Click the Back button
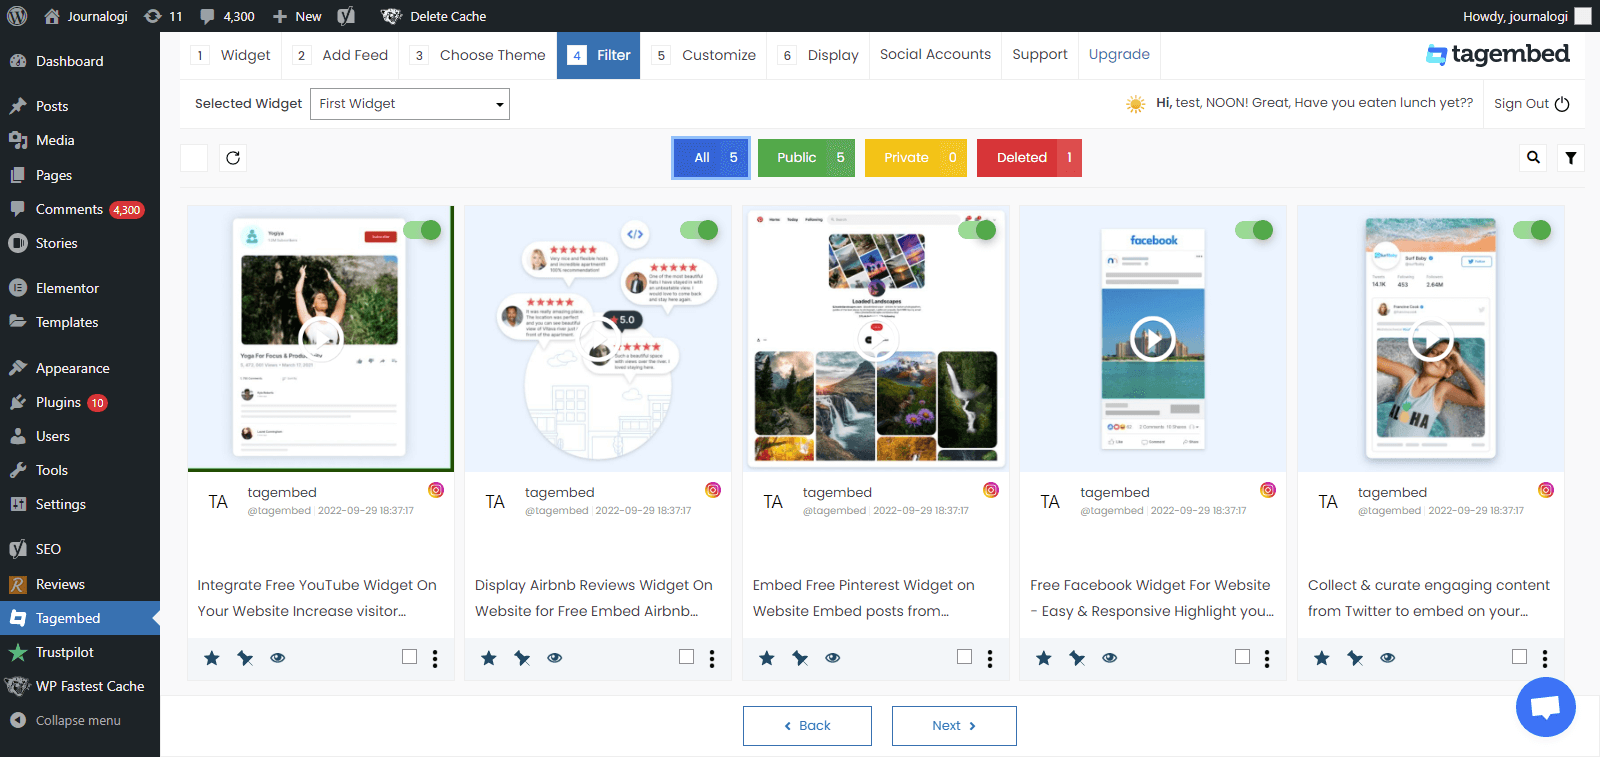1600x757 pixels. click(x=807, y=726)
